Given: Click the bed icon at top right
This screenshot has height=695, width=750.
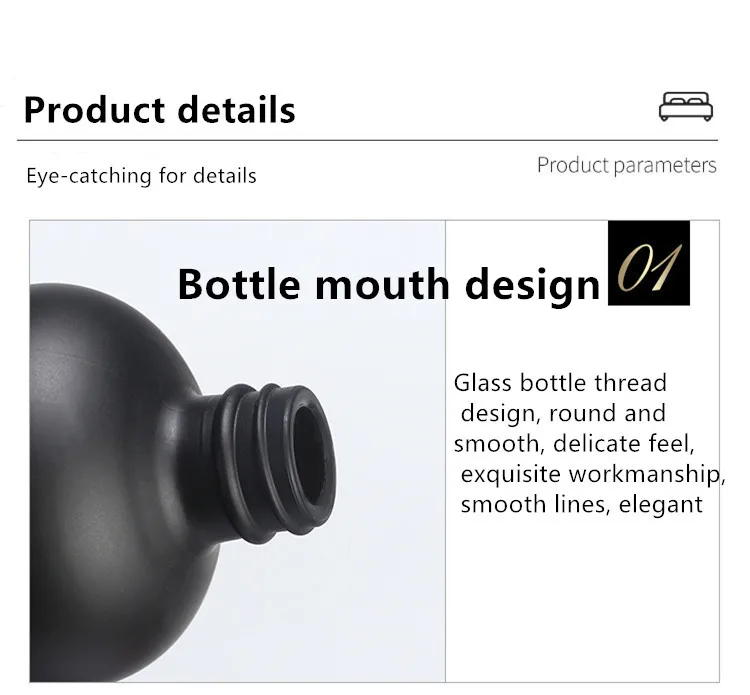Looking at the screenshot, I should point(685,107).
